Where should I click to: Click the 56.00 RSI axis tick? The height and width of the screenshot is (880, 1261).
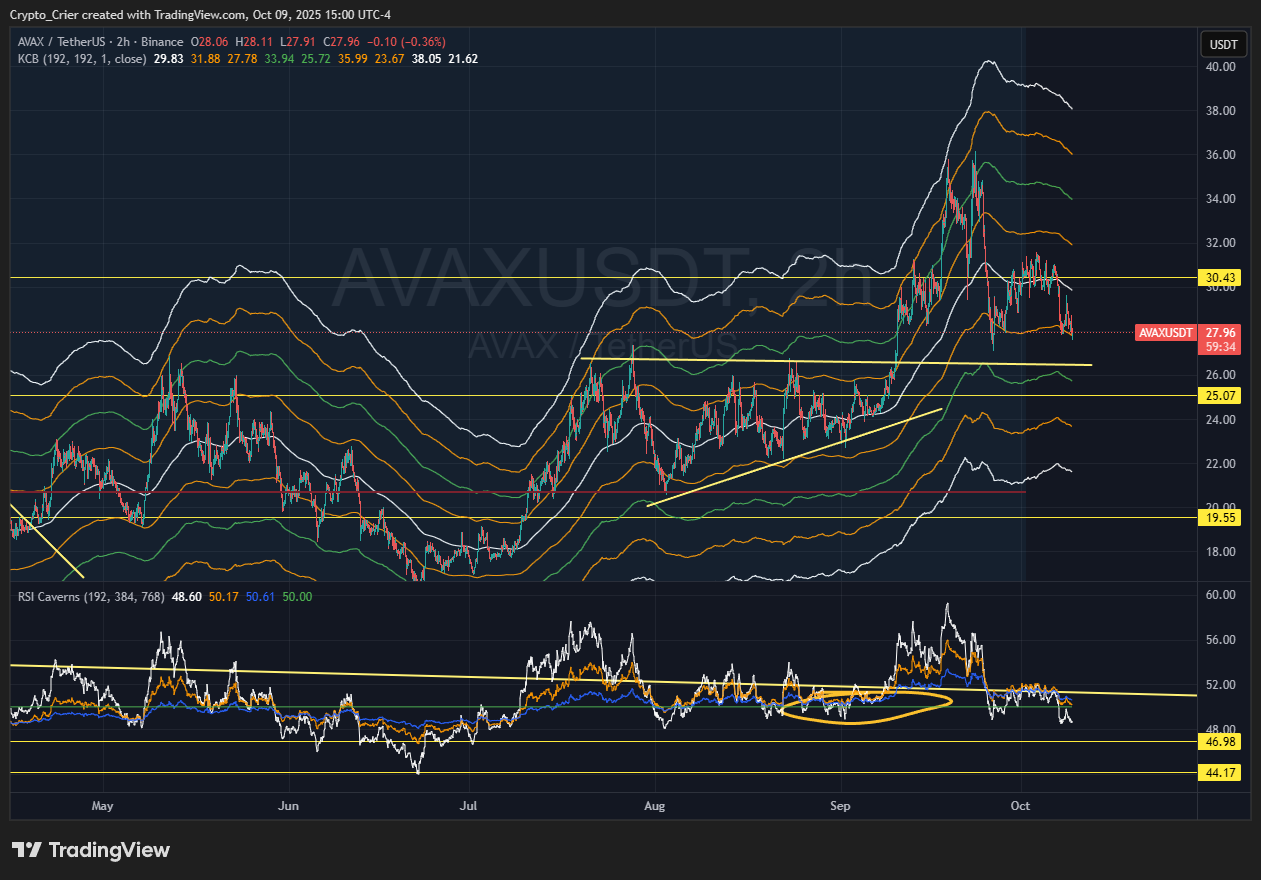tap(1221, 640)
